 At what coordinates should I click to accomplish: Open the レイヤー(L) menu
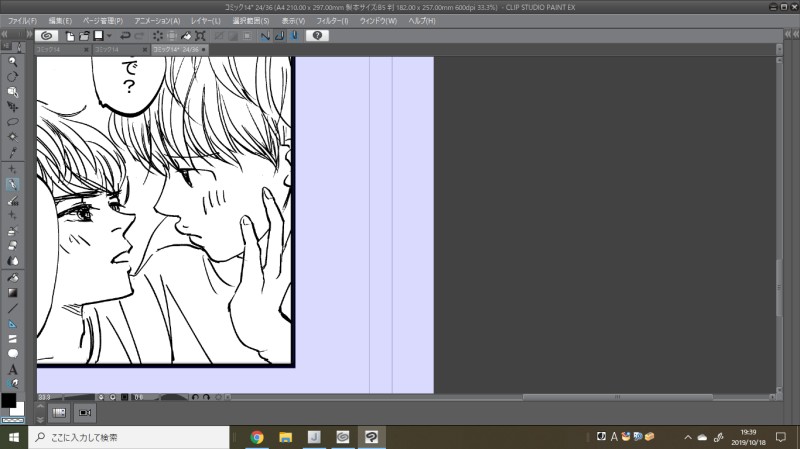coord(206,21)
